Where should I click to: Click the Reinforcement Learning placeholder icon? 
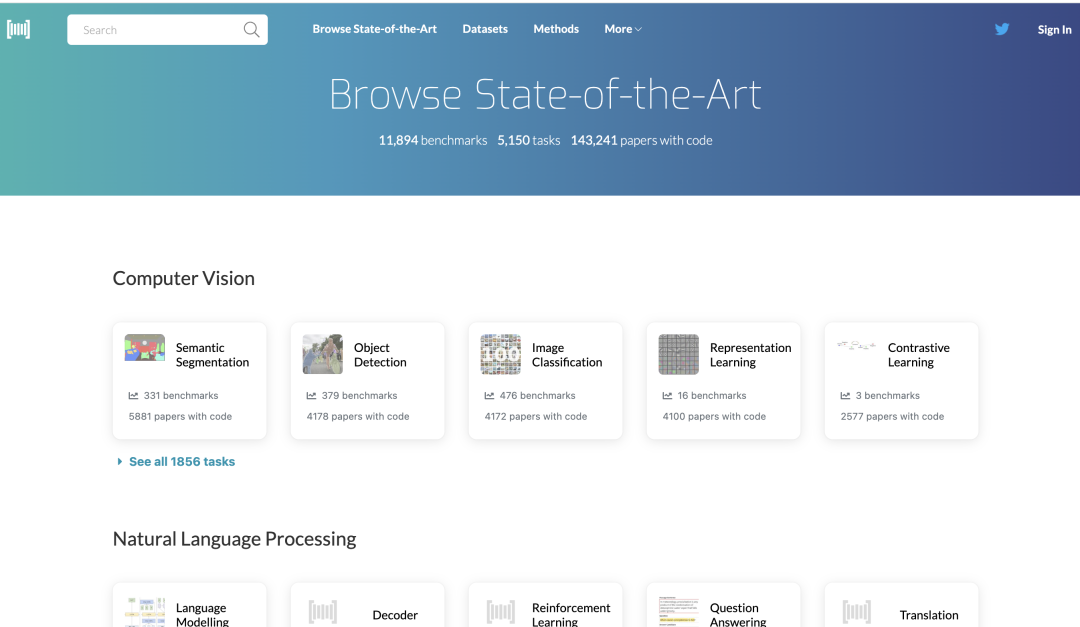click(501, 612)
